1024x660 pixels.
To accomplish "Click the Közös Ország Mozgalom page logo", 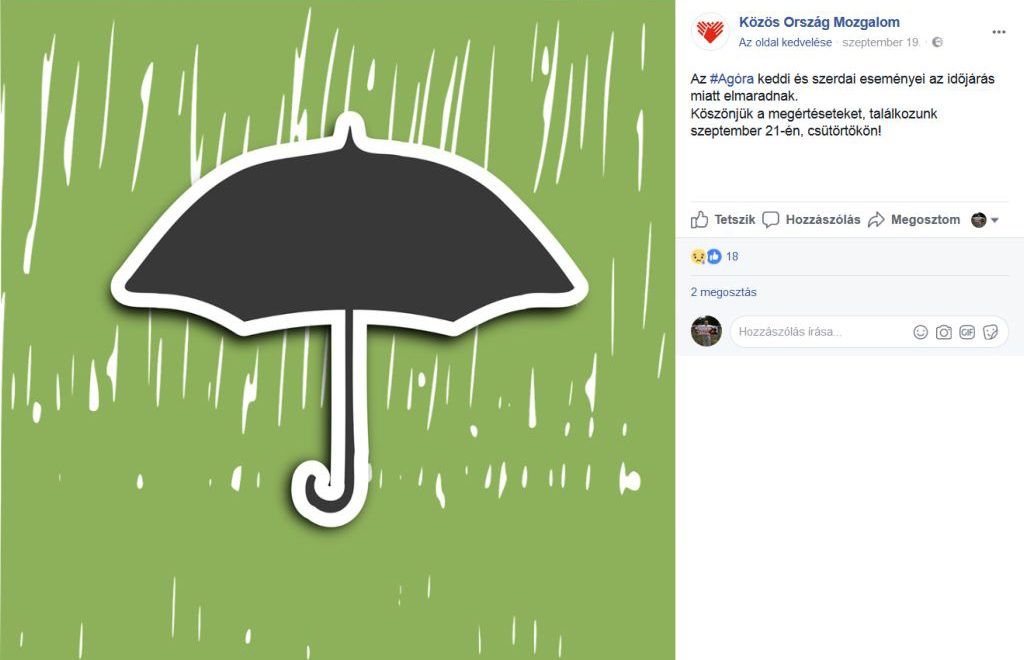I will (x=710, y=31).
